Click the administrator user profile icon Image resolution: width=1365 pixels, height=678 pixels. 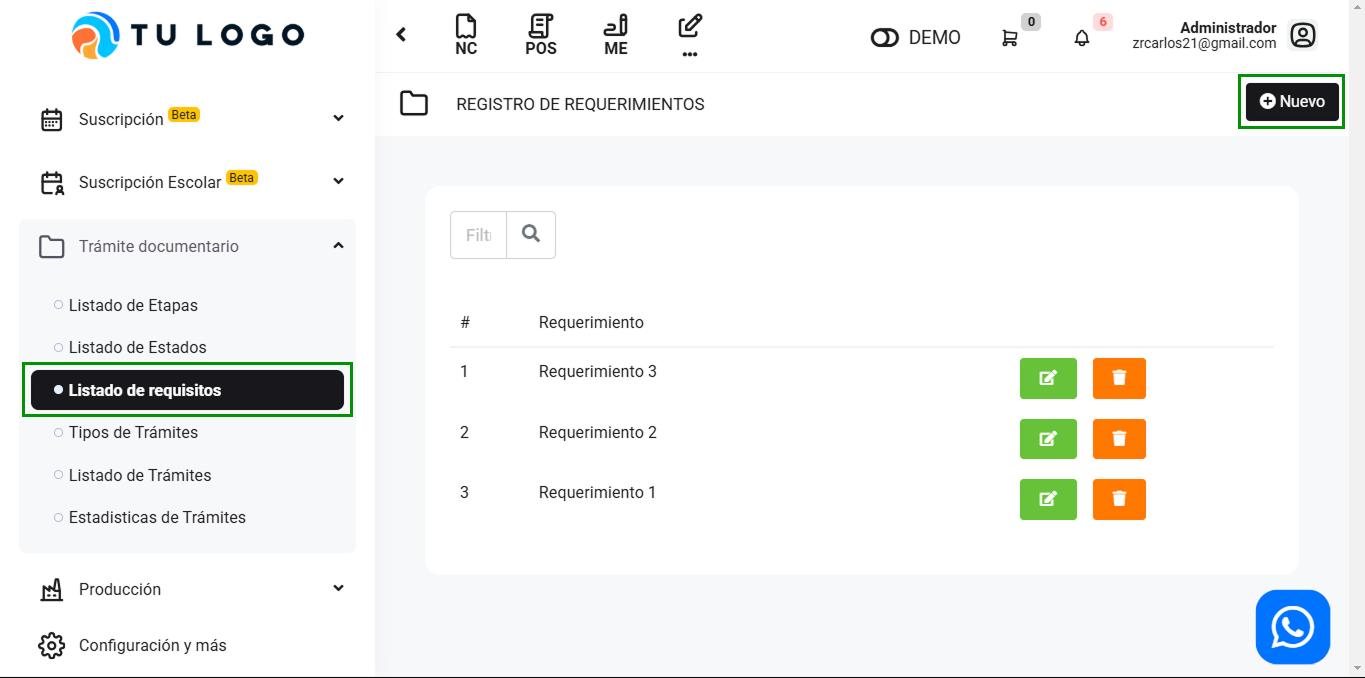1302,36
